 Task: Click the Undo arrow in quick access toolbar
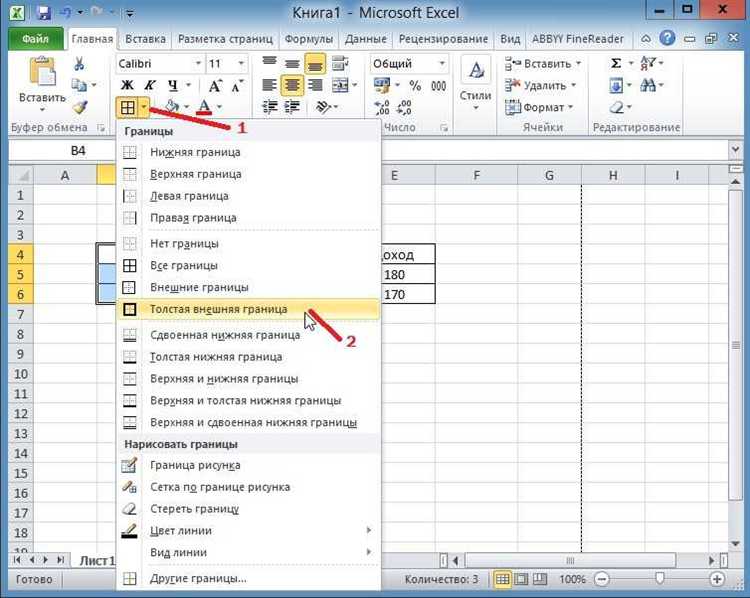[x=66, y=12]
